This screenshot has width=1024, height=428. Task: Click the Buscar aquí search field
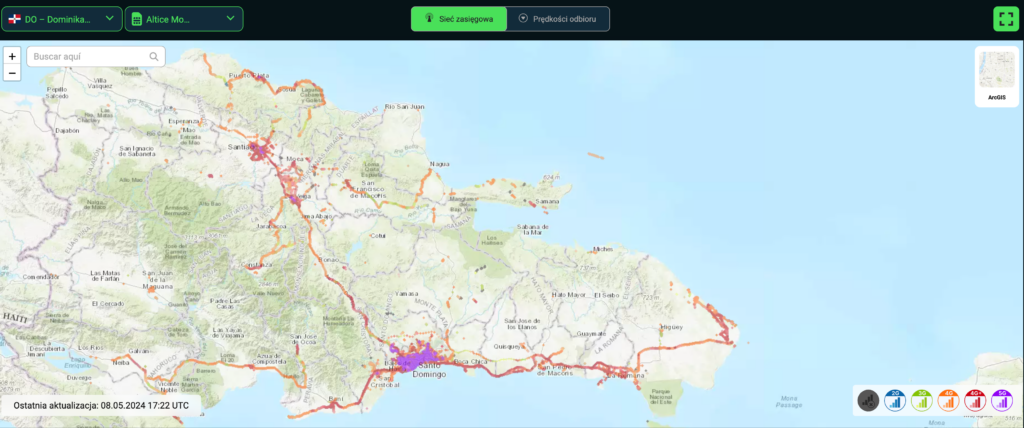pos(88,57)
